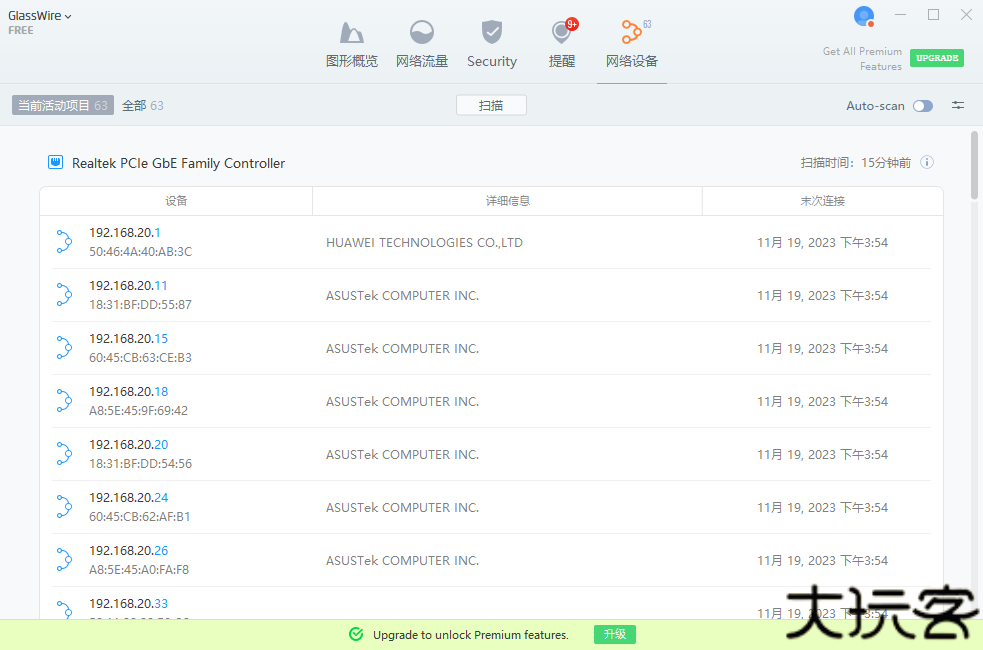The width and height of the screenshot is (983, 650).
Task: Click device icon for 192.168.20.11
Action: tap(64, 295)
